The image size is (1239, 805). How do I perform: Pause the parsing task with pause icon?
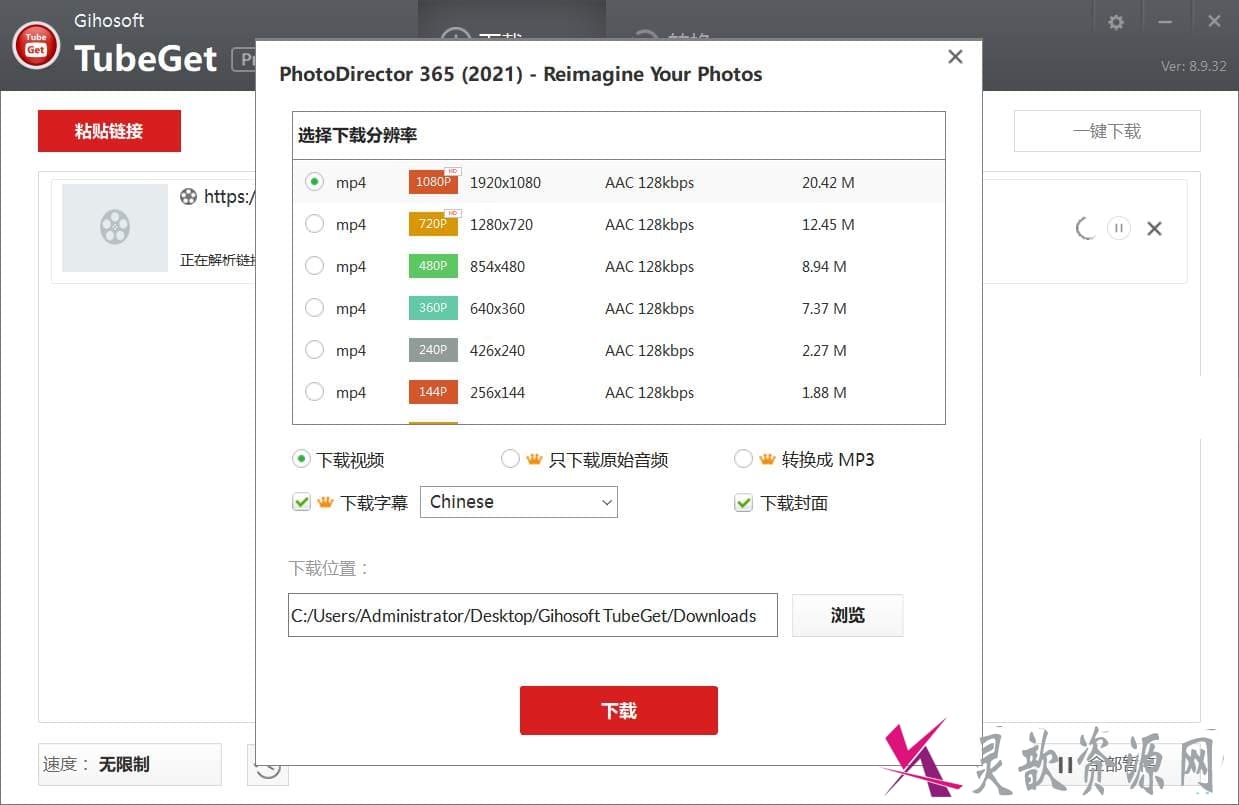coord(1119,228)
